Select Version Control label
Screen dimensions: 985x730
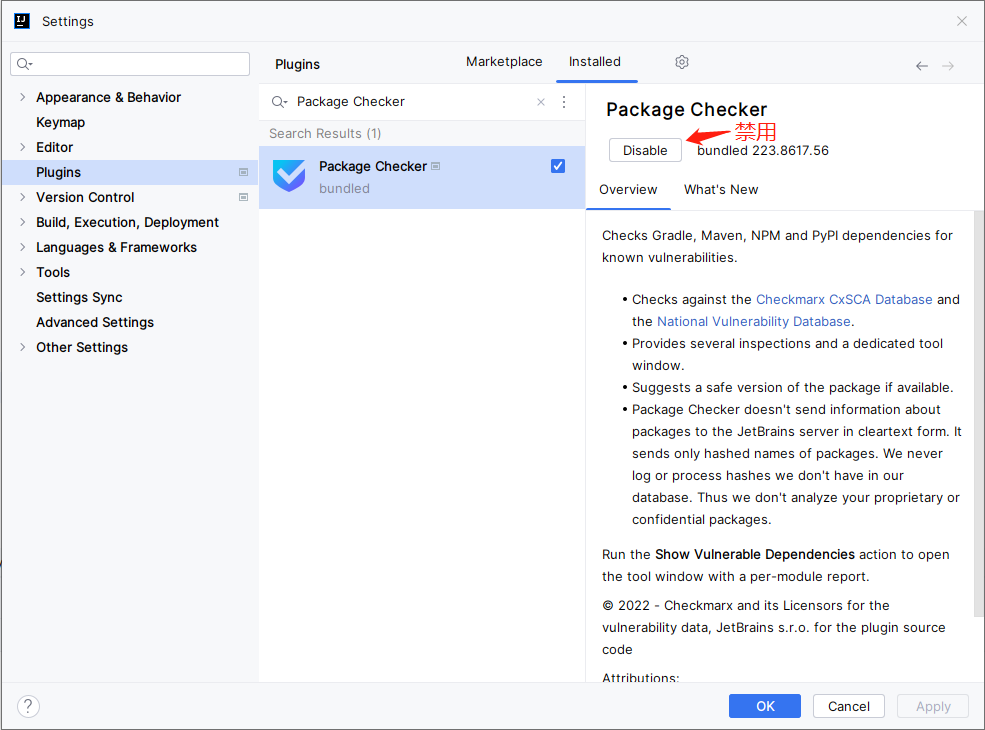coord(85,197)
